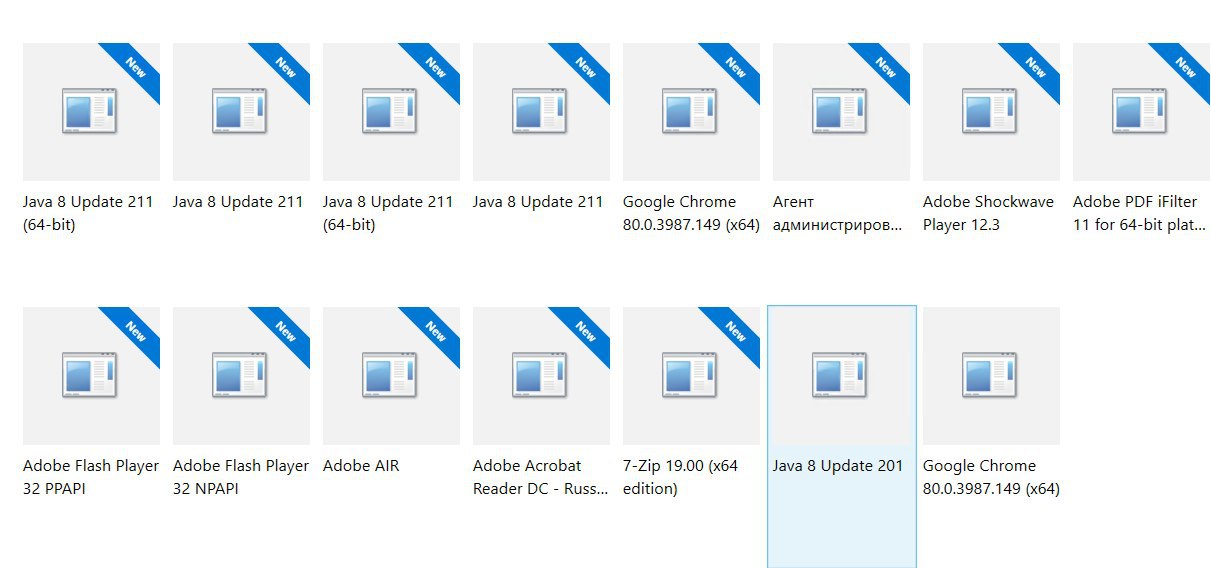Select the Adobe PDF iFilter 11 app icon
Image resolution: width=1211 pixels, height=568 pixels.
[x=1141, y=112]
